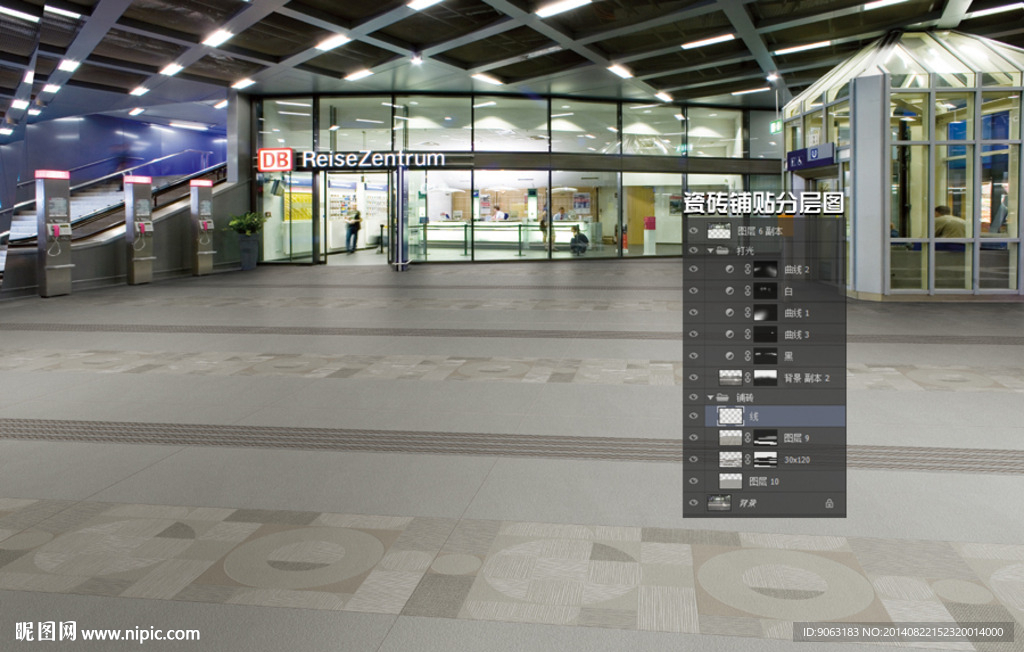This screenshot has height=652, width=1024.
Task: Click the 背景 layer thumbnail
Action: [x=719, y=503]
